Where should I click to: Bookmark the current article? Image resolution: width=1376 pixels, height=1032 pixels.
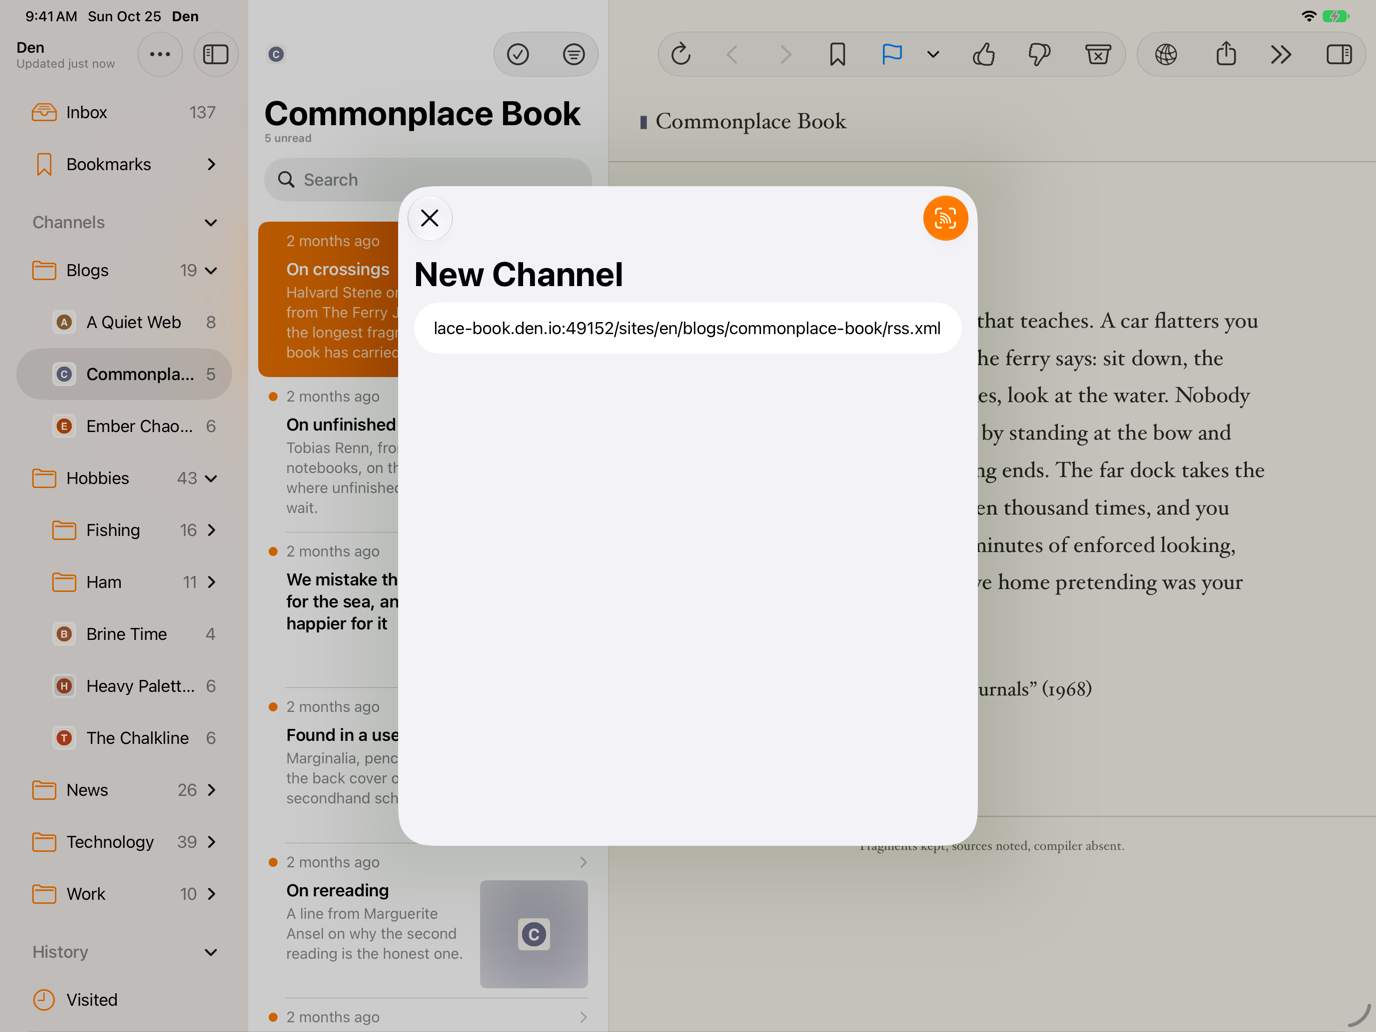tap(838, 54)
